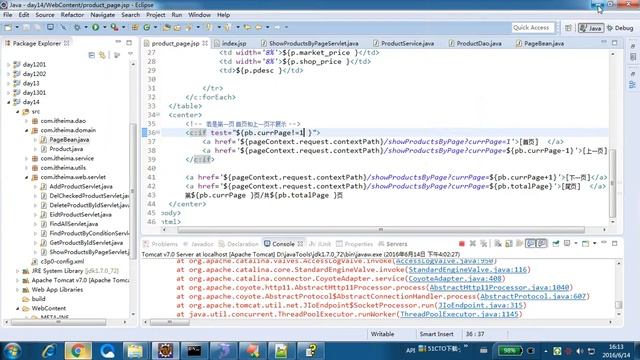The height and width of the screenshot is (360, 640).
Task: Open the Servers view tab
Action: pyautogui.click(x=393, y=244)
